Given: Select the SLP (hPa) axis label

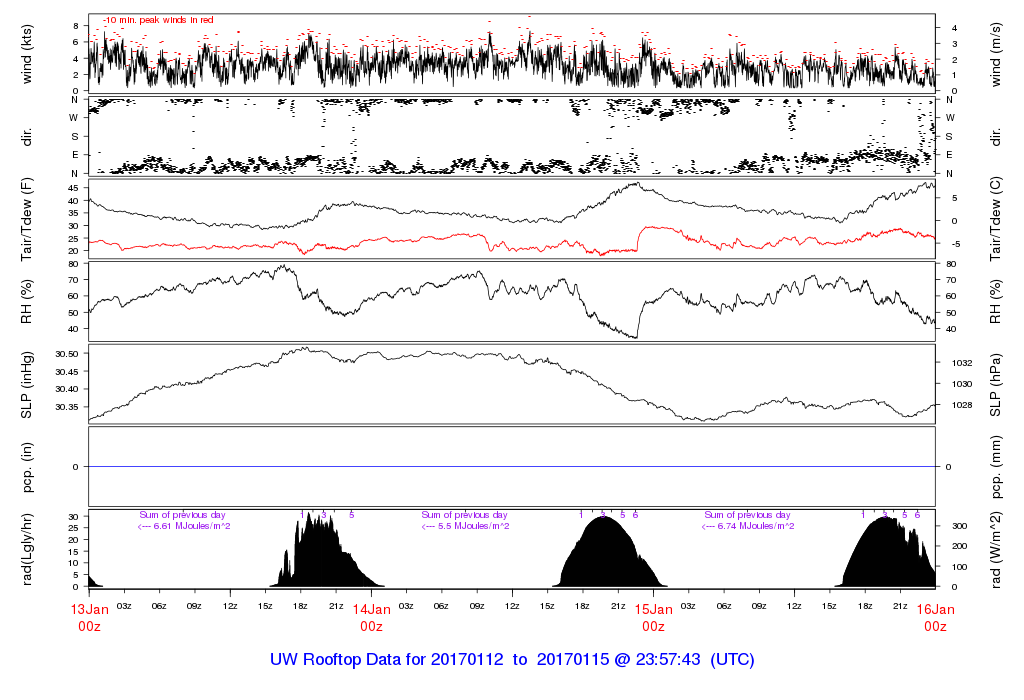Looking at the screenshot, I should tap(997, 384).
